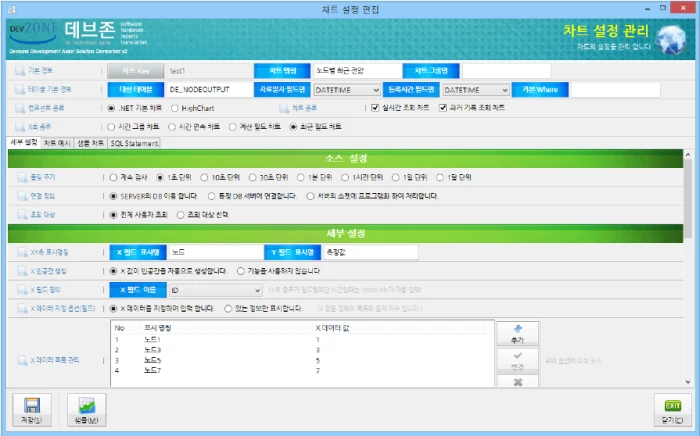Select the 10-second polling interval option
This screenshot has height=436, width=700.
tap(204, 177)
